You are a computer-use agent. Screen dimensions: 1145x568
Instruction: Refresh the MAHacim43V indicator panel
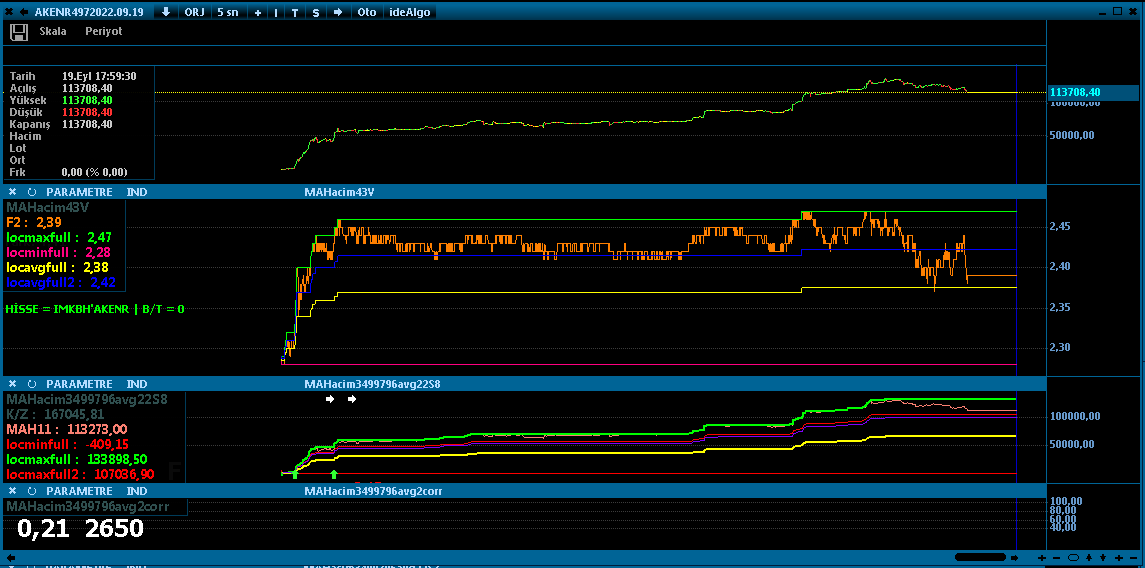tap(31, 192)
